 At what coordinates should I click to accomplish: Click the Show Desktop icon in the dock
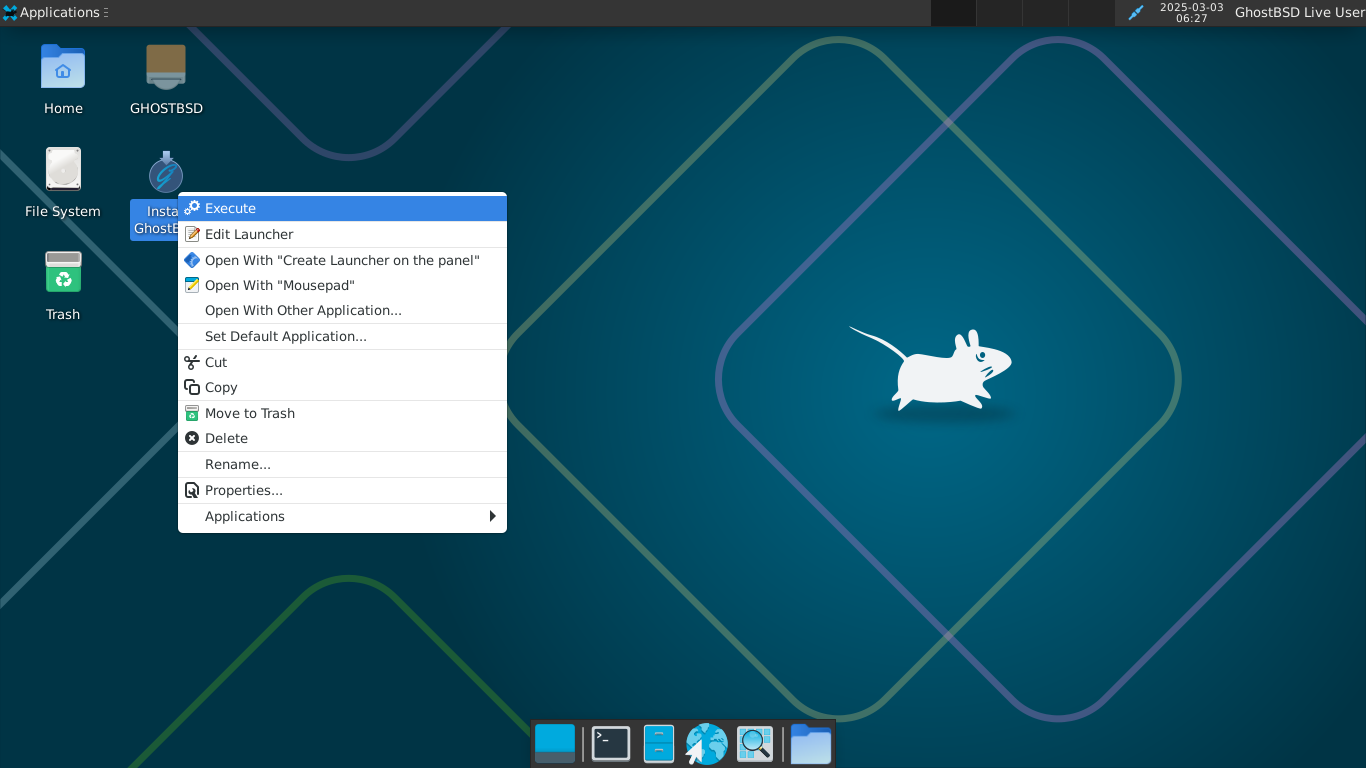pos(555,744)
